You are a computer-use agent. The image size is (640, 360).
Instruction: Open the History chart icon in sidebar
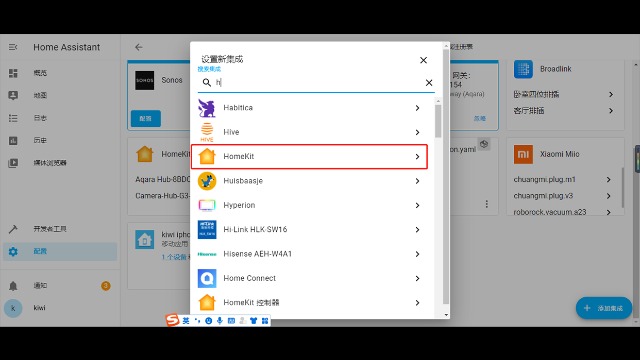tap(13, 140)
